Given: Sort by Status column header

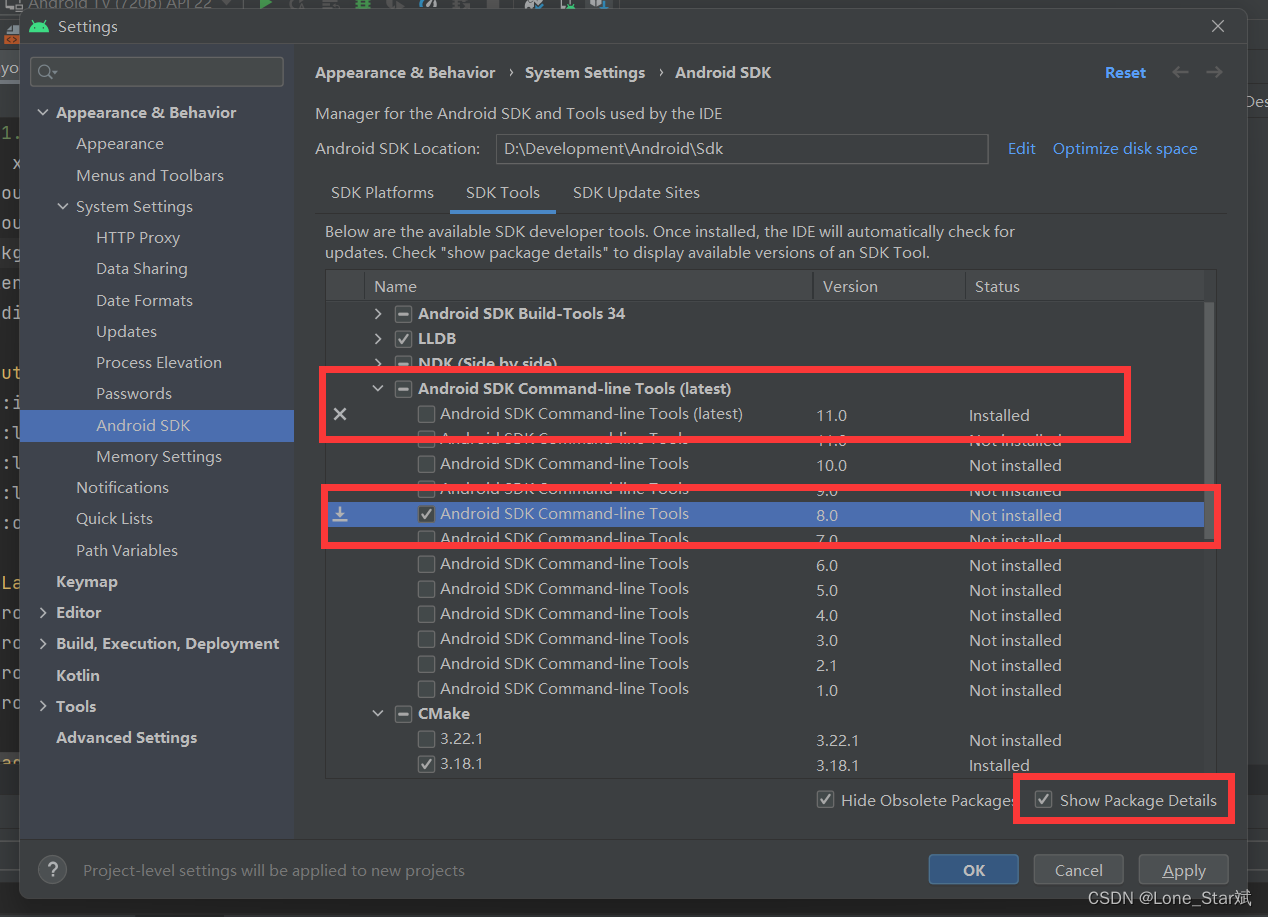Looking at the screenshot, I should tap(1085, 286).
